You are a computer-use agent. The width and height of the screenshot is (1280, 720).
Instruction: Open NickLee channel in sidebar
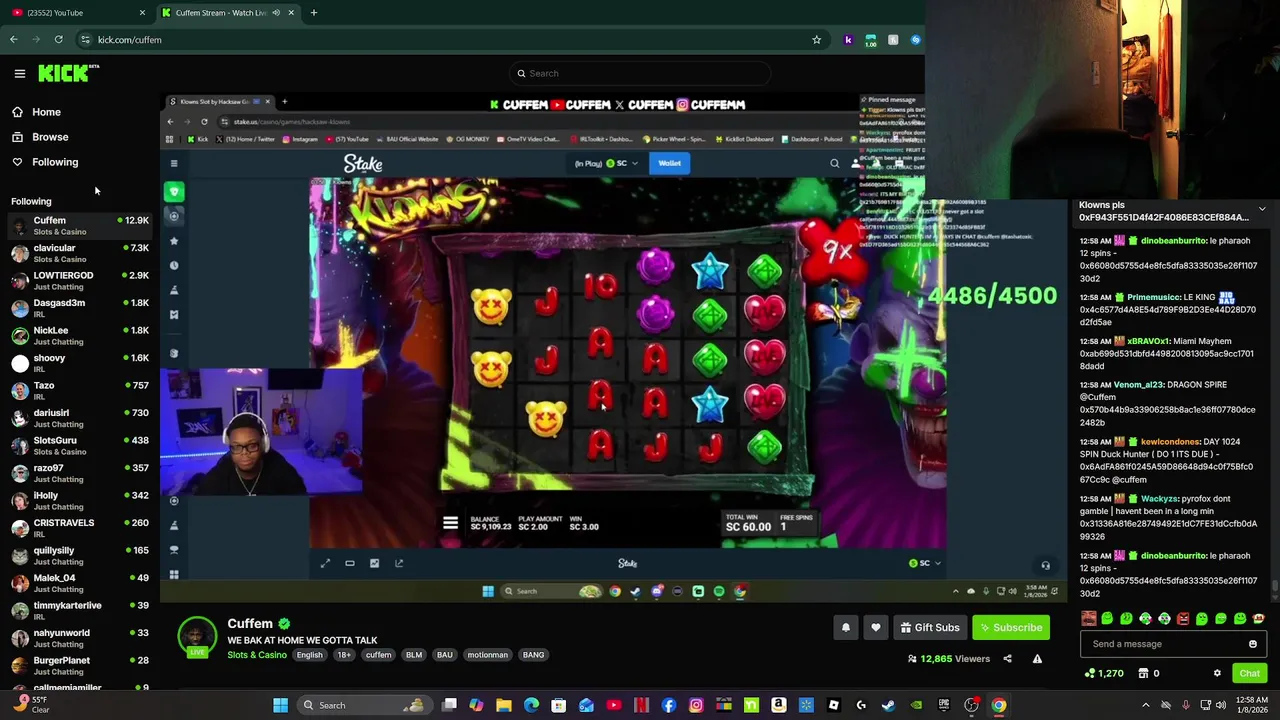point(80,335)
